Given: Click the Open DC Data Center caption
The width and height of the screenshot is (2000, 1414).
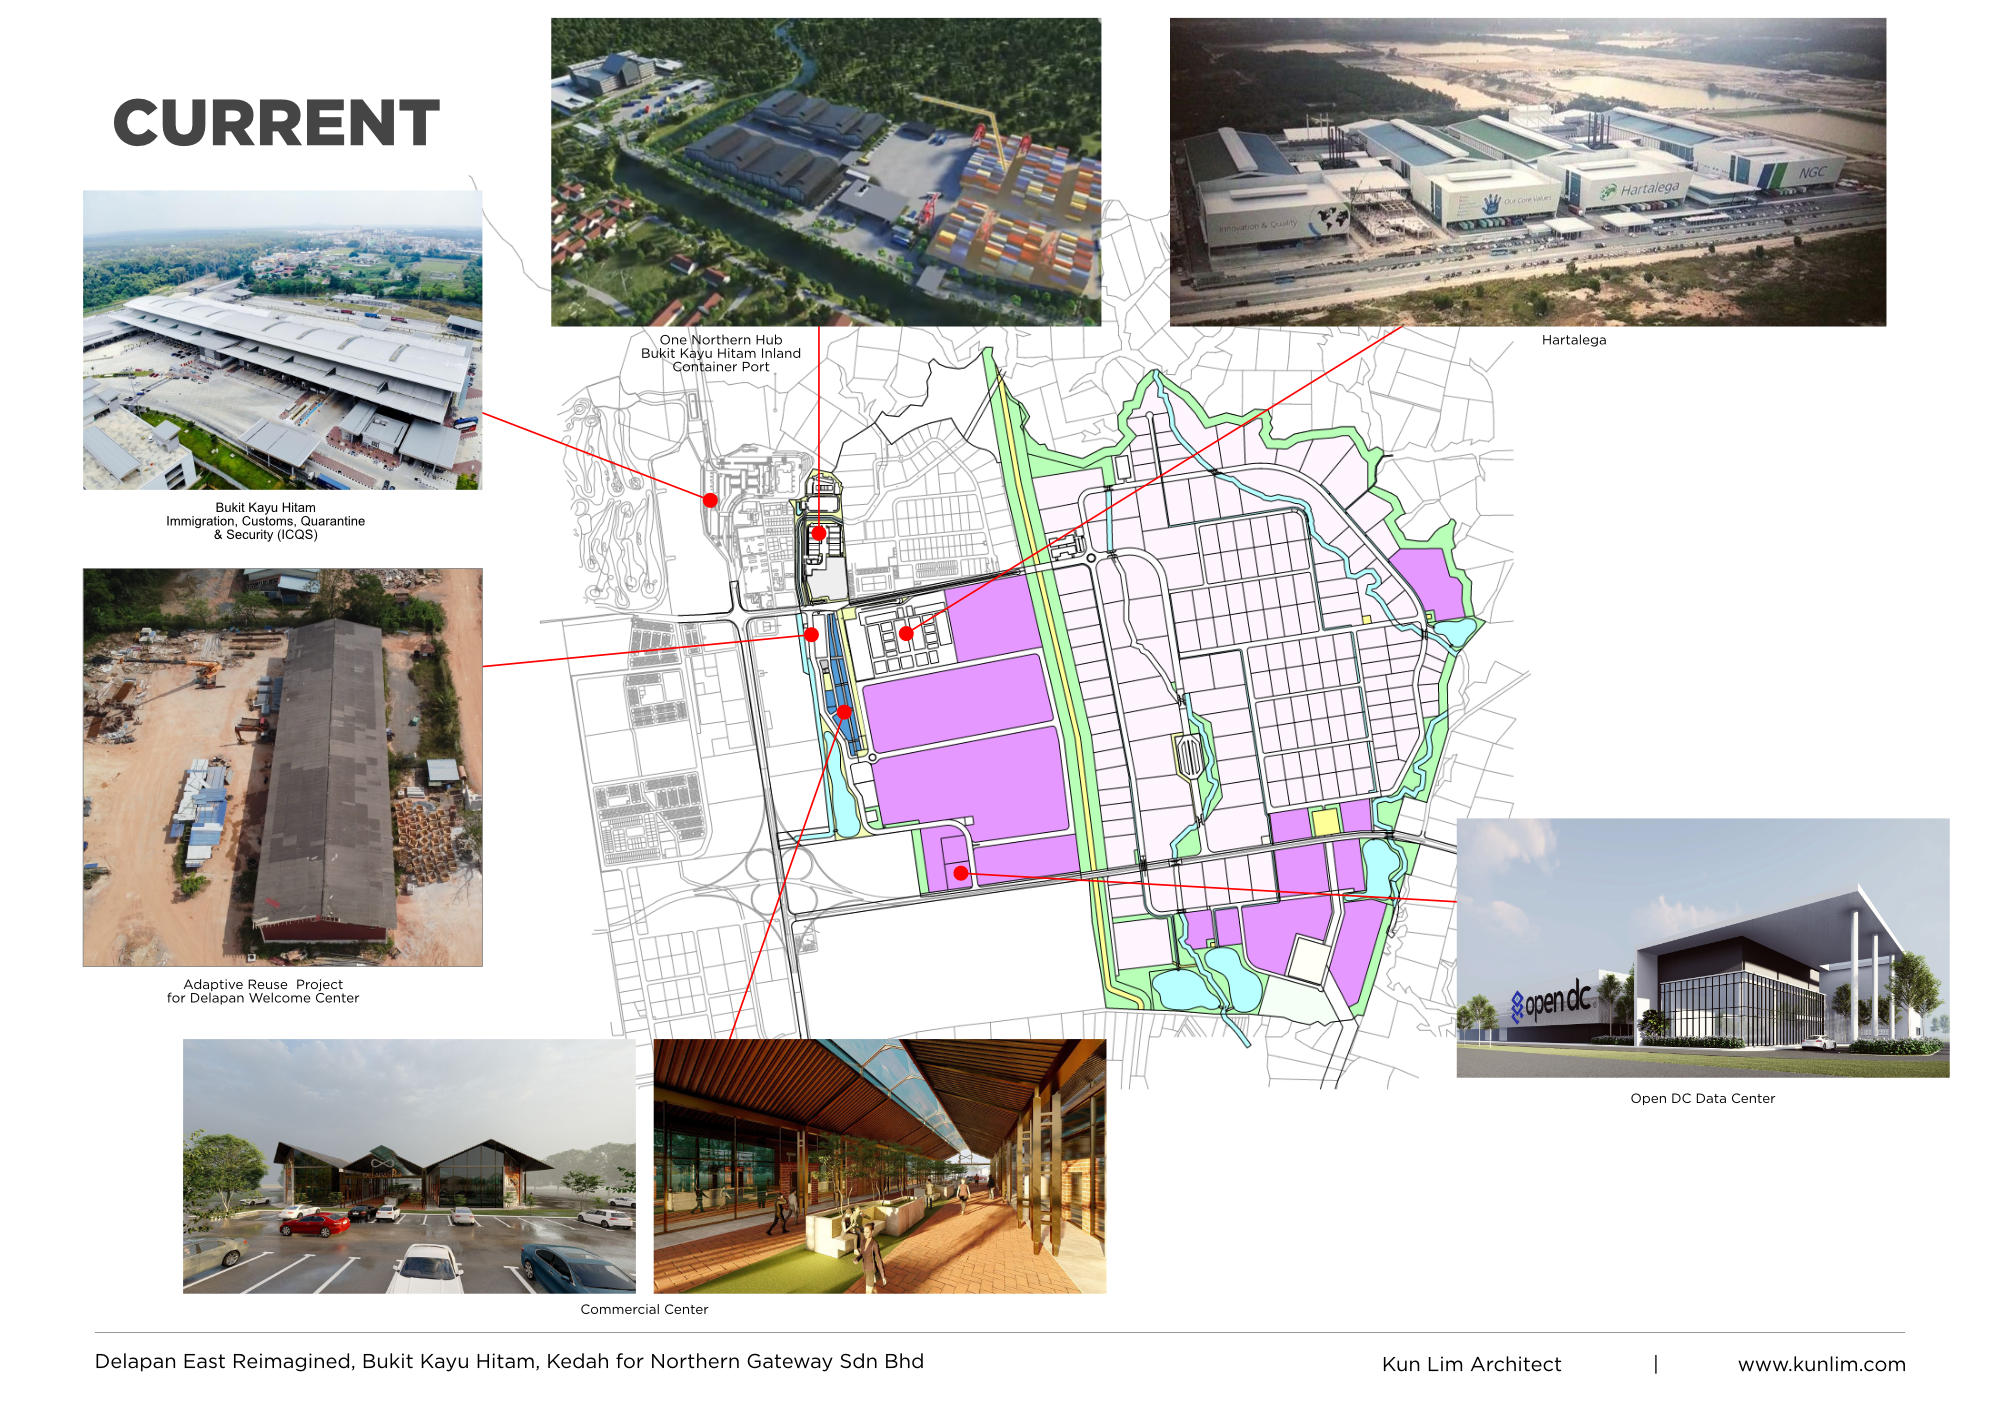Looking at the screenshot, I should point(1702,1098).
